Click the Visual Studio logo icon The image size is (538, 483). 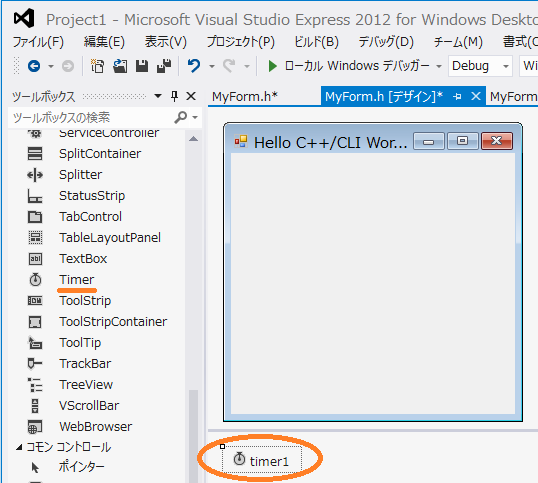(x=24, y=19)
